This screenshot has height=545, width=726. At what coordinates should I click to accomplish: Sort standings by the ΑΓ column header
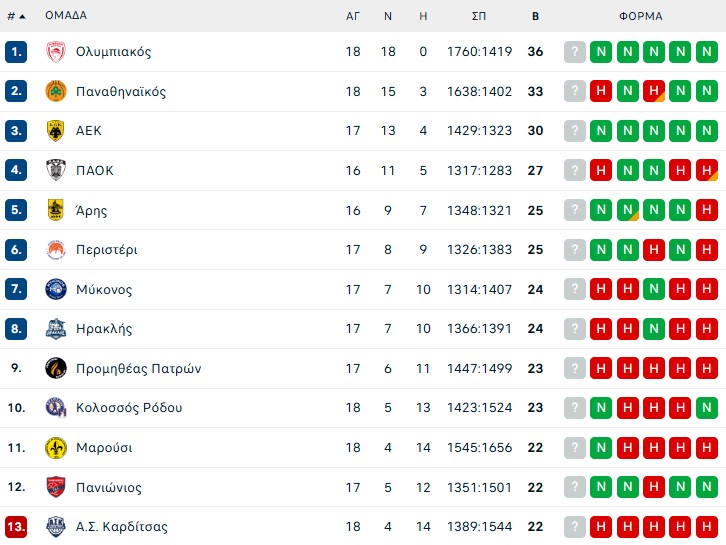point(353,16)
